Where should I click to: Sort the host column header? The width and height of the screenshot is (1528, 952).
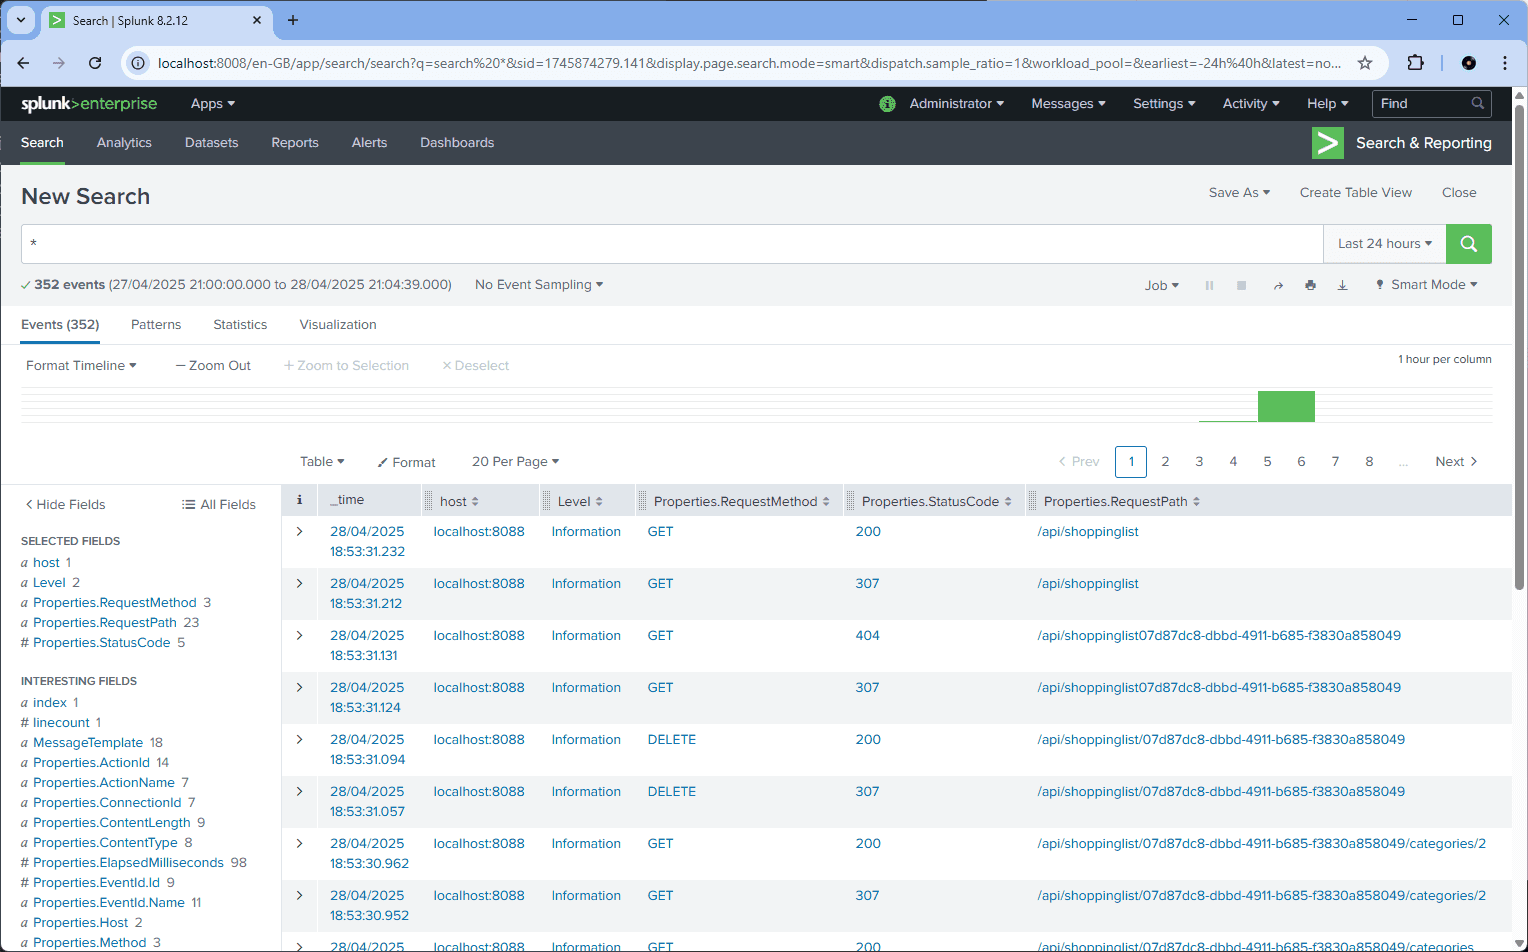459,502
